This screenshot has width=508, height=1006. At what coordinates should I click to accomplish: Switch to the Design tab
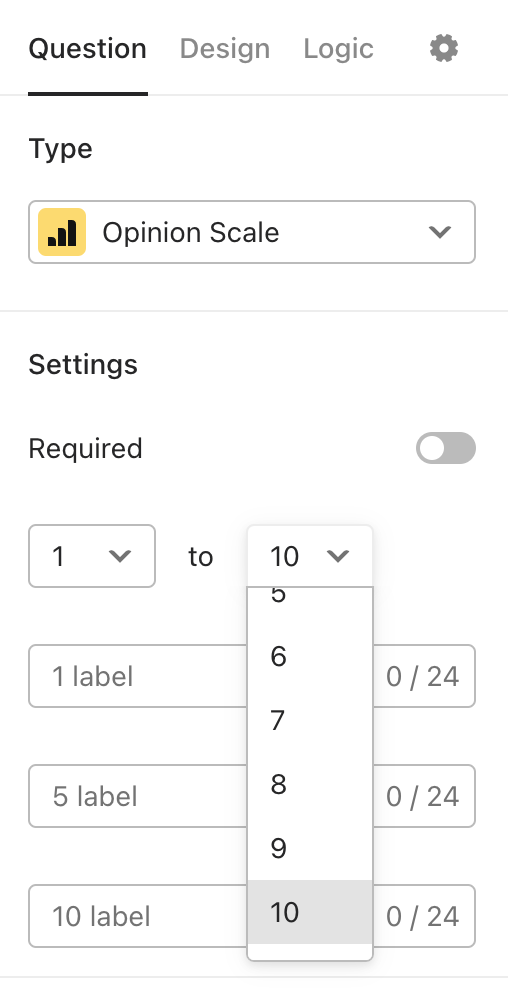click(224, 49)
